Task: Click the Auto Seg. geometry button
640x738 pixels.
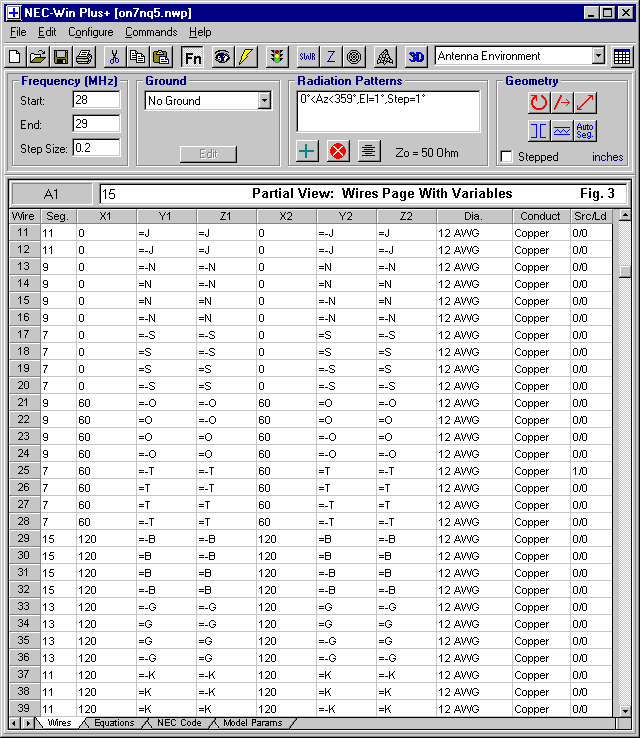Action: 586,130
